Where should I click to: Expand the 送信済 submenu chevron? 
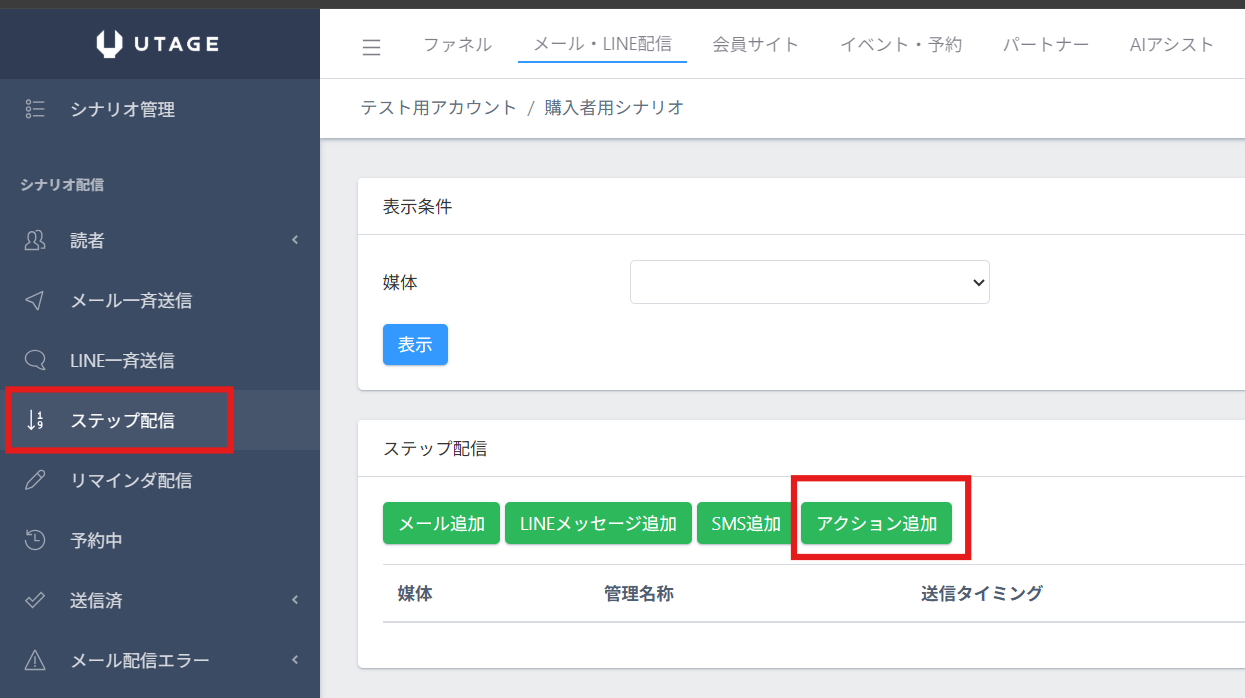pyautogui.click(x=295, y=600)
